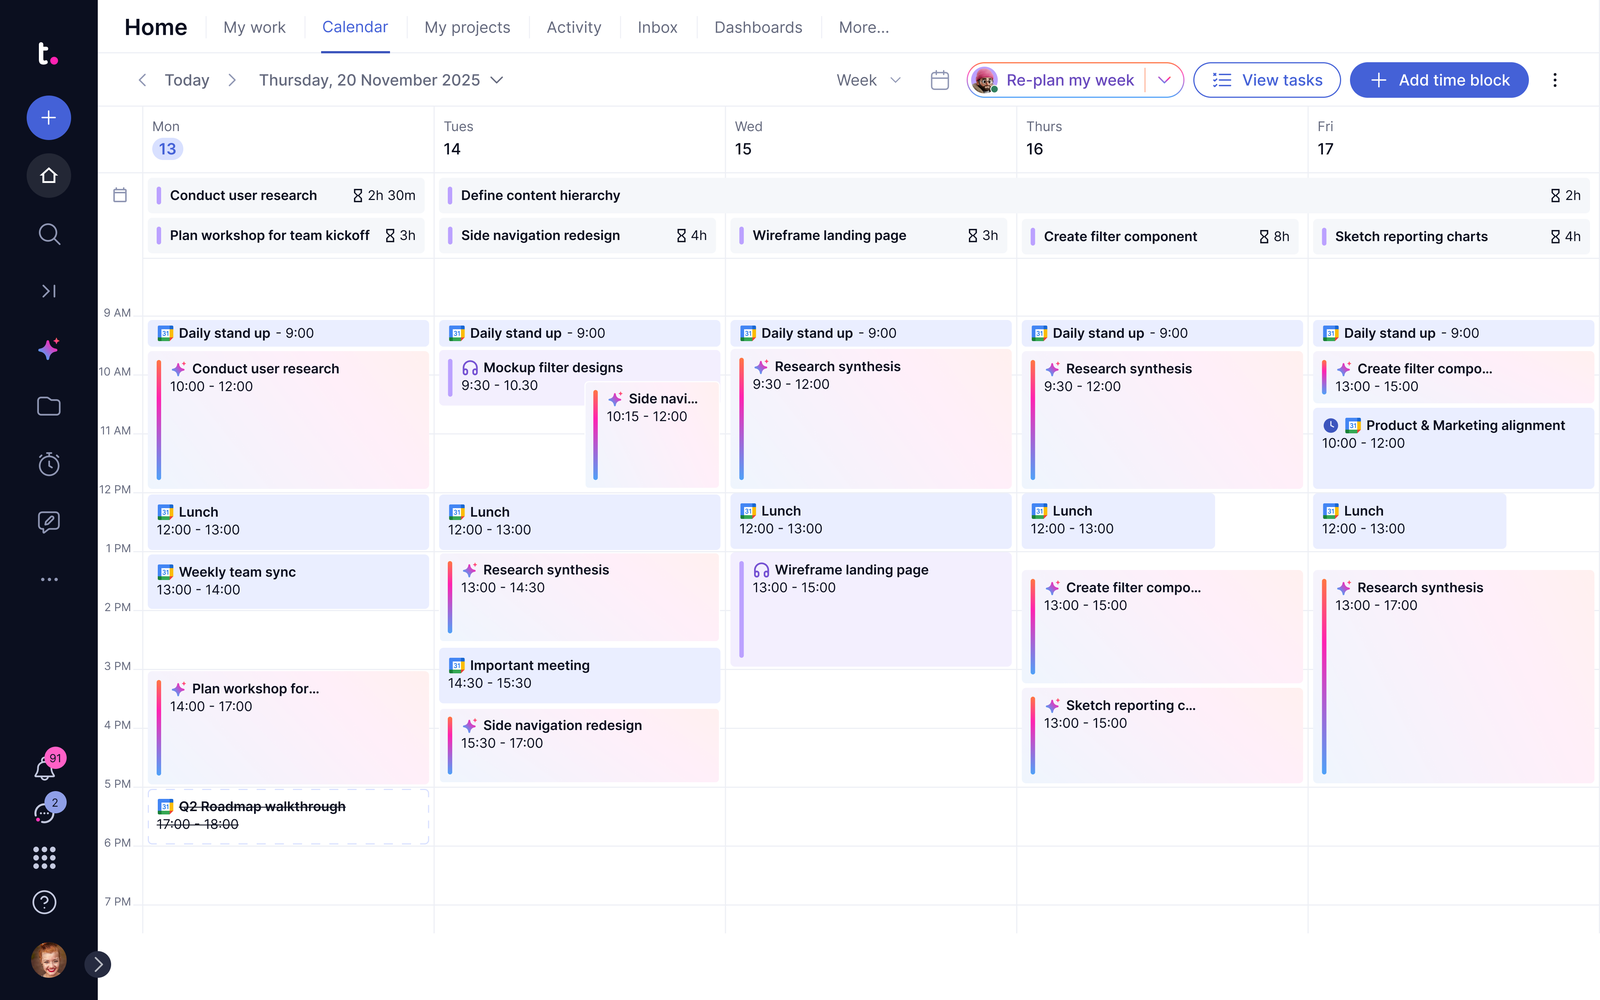
Task: Open the help question mark icon
Action: pyautogui.click(x=45, y=902)
